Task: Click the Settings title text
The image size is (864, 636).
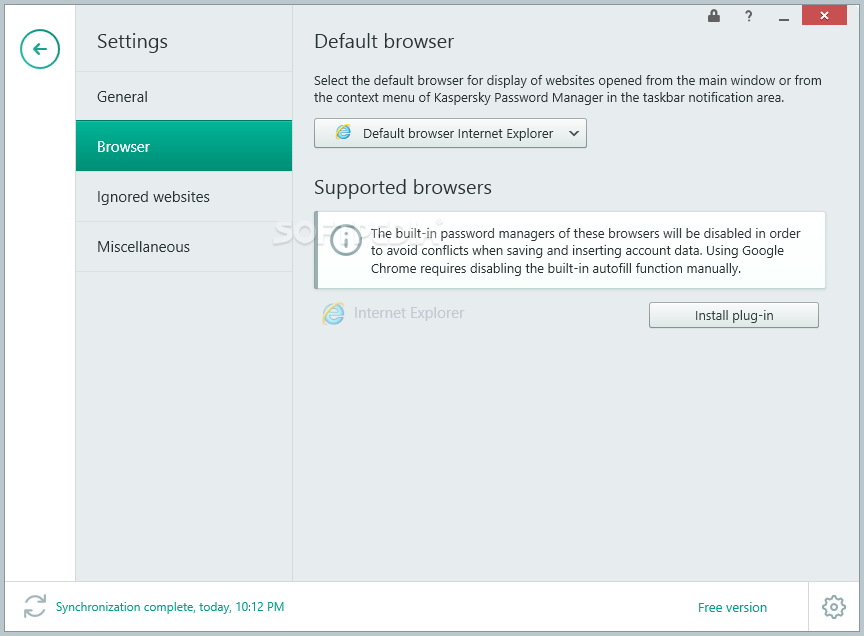Action: click(x=132, y=42)
